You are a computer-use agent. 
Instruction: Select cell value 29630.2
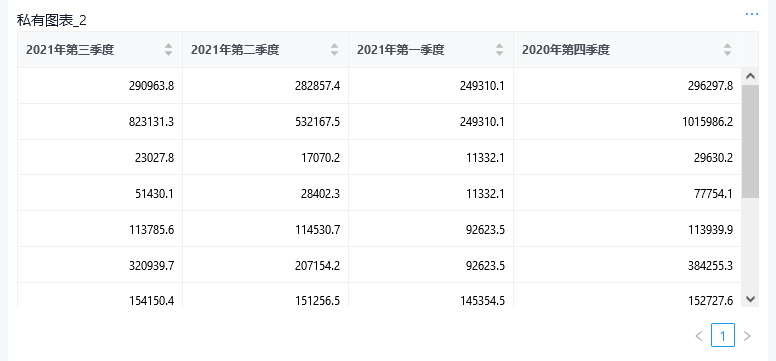[713, 157]
